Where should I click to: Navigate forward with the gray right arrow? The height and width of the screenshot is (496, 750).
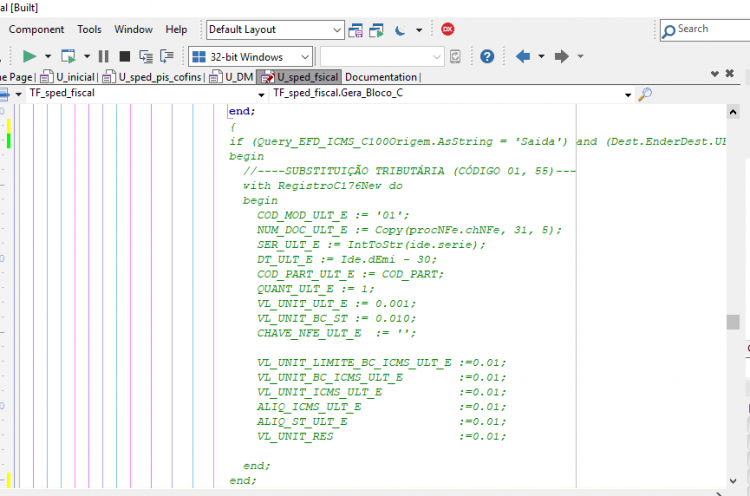click(562, 56)
